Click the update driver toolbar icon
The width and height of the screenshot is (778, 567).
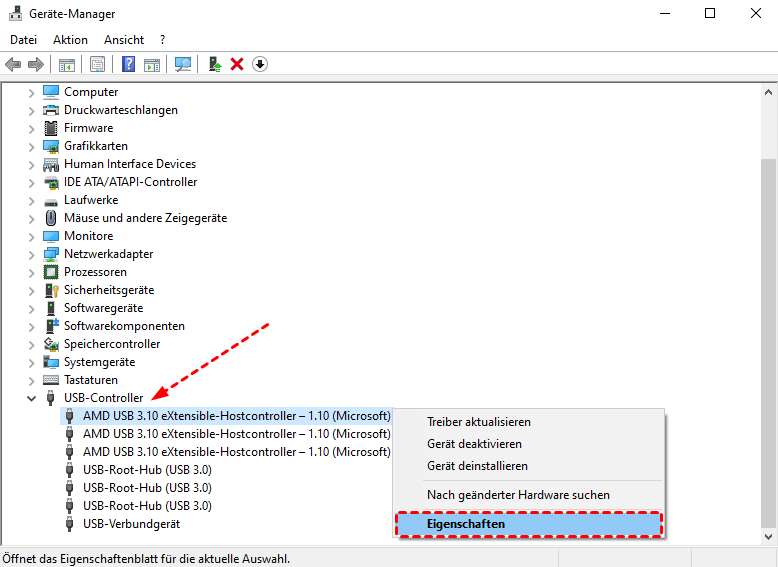coord(214,64)
